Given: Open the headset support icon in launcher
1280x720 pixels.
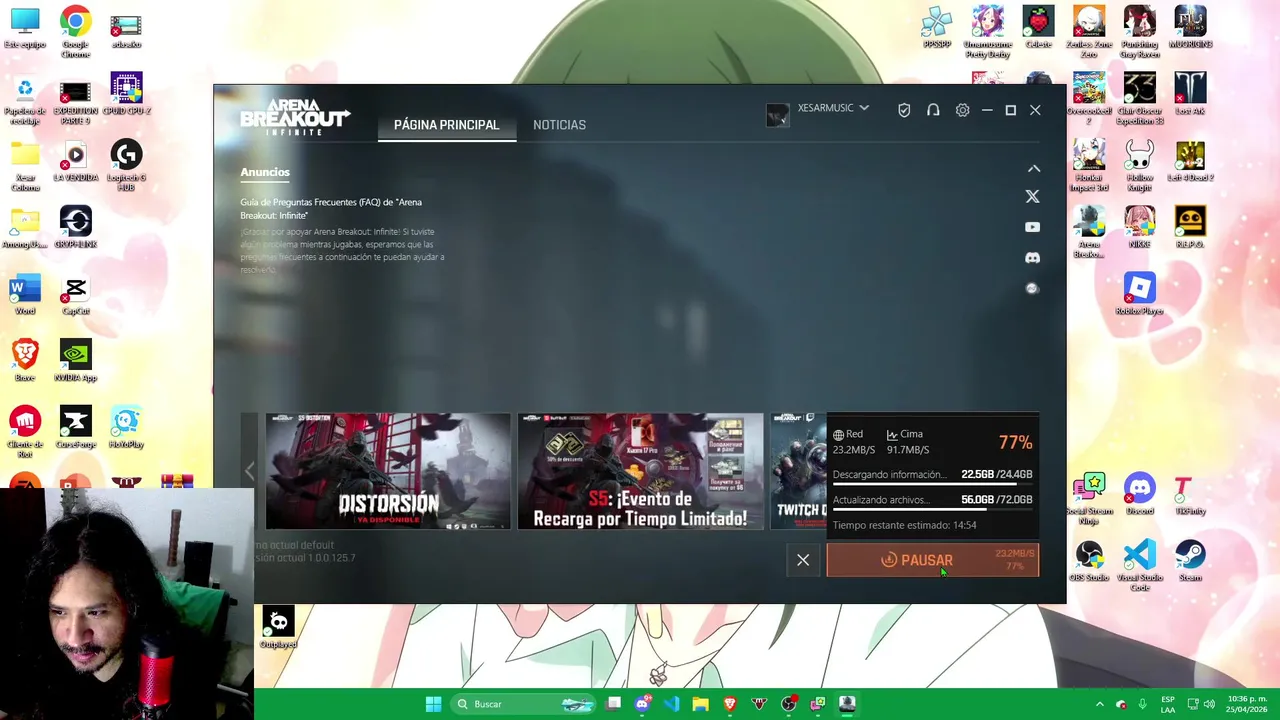Looking at the screenshot, I should click(933, 110).
